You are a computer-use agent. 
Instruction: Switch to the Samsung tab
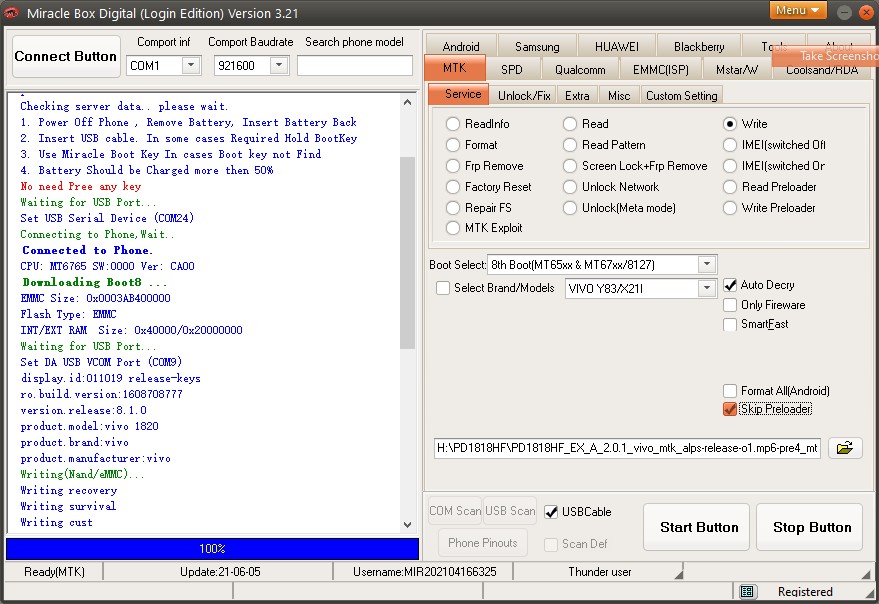[537, 46]
